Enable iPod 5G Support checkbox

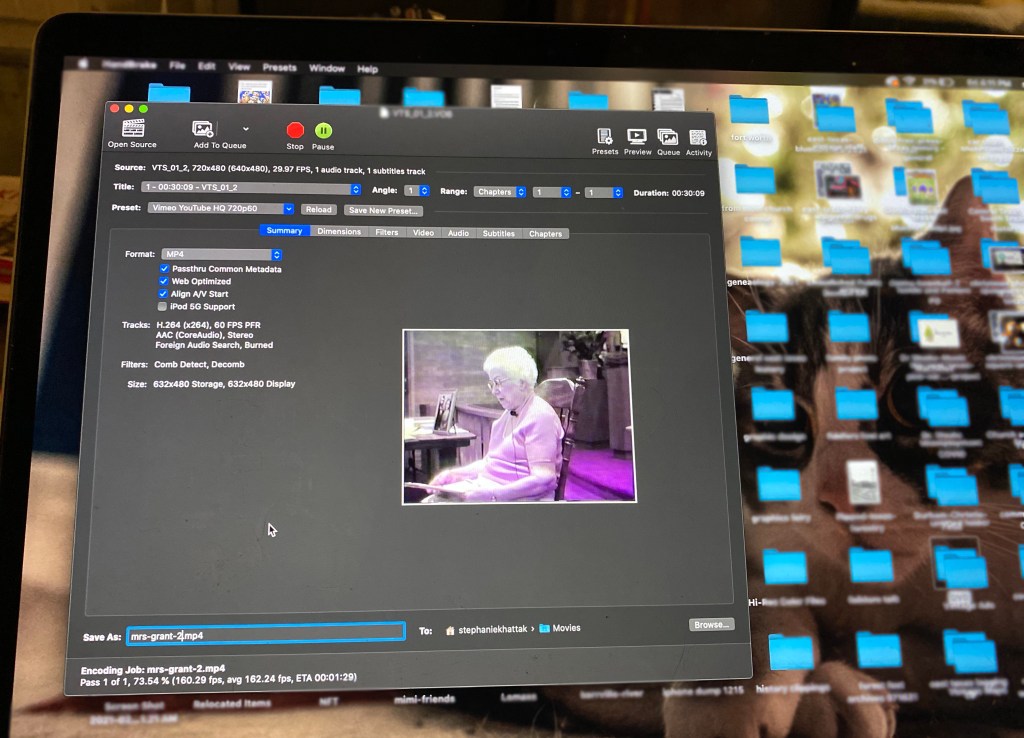(x=163, y=306)
